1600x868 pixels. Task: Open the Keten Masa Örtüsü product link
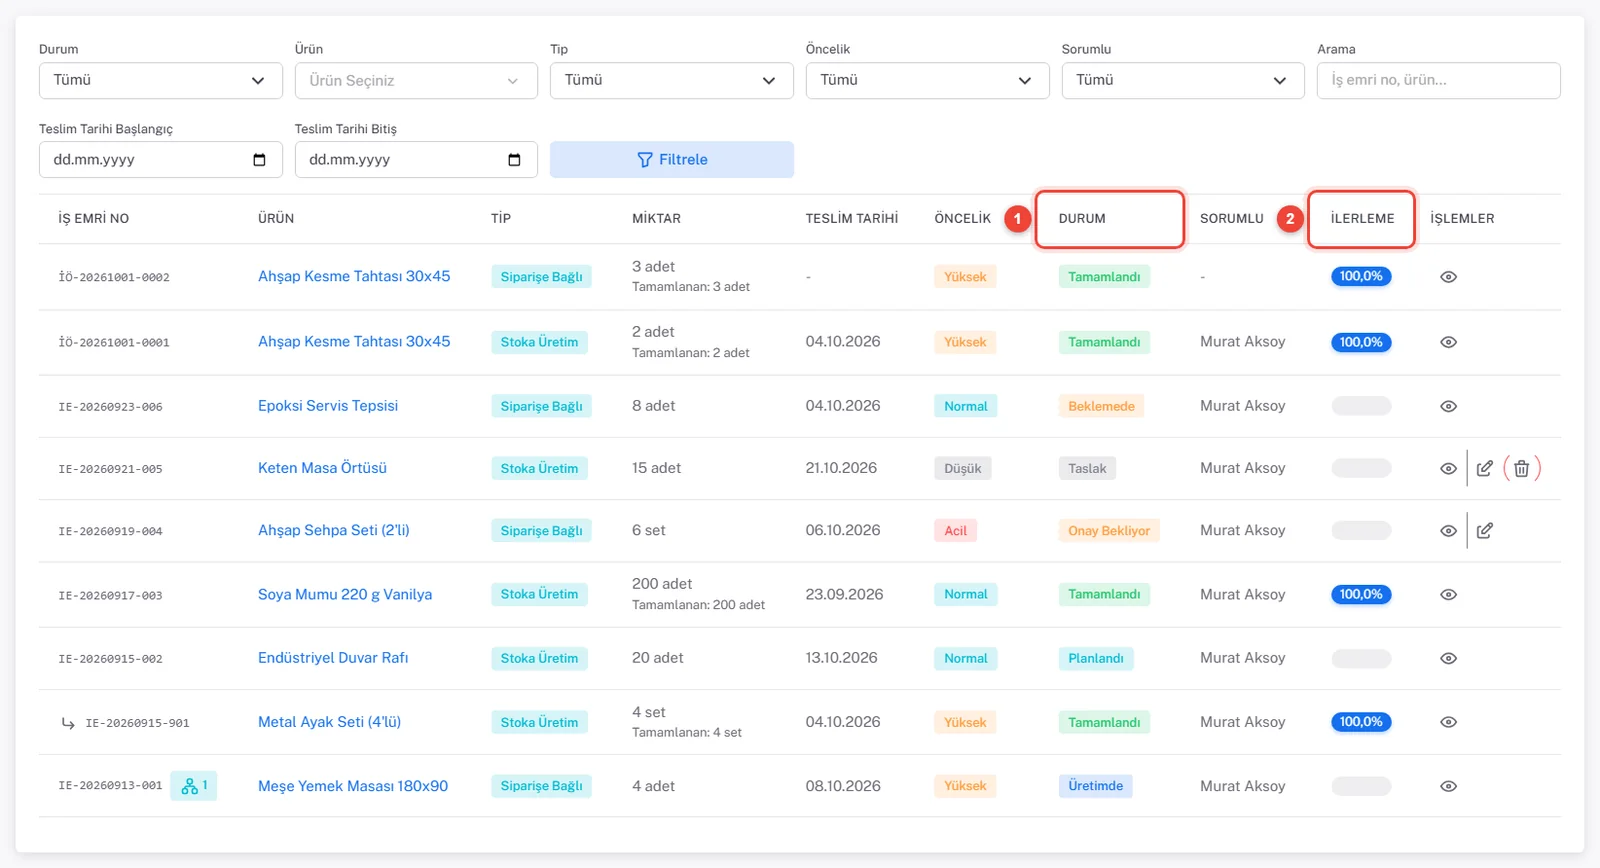tap(322, 468)
